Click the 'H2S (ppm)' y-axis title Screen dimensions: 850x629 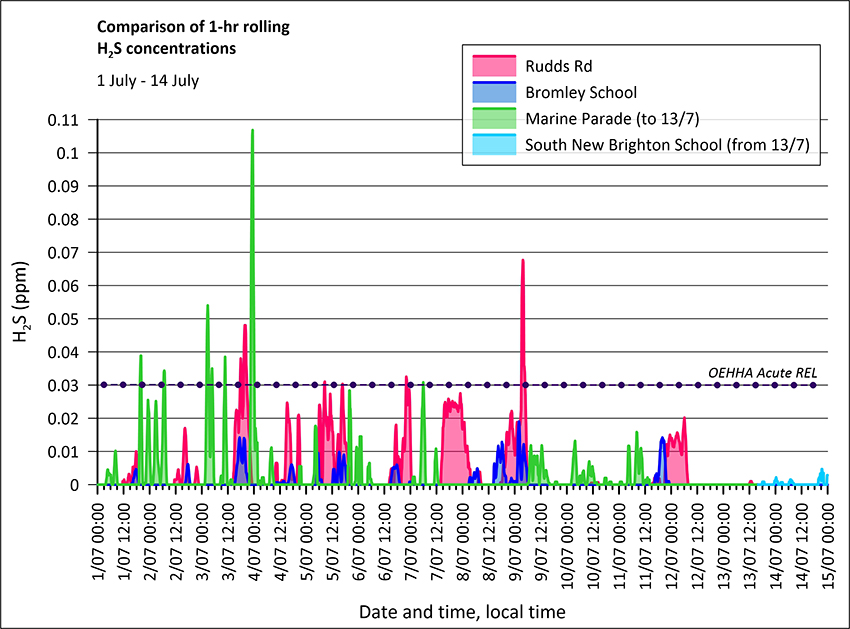(23, 302)
